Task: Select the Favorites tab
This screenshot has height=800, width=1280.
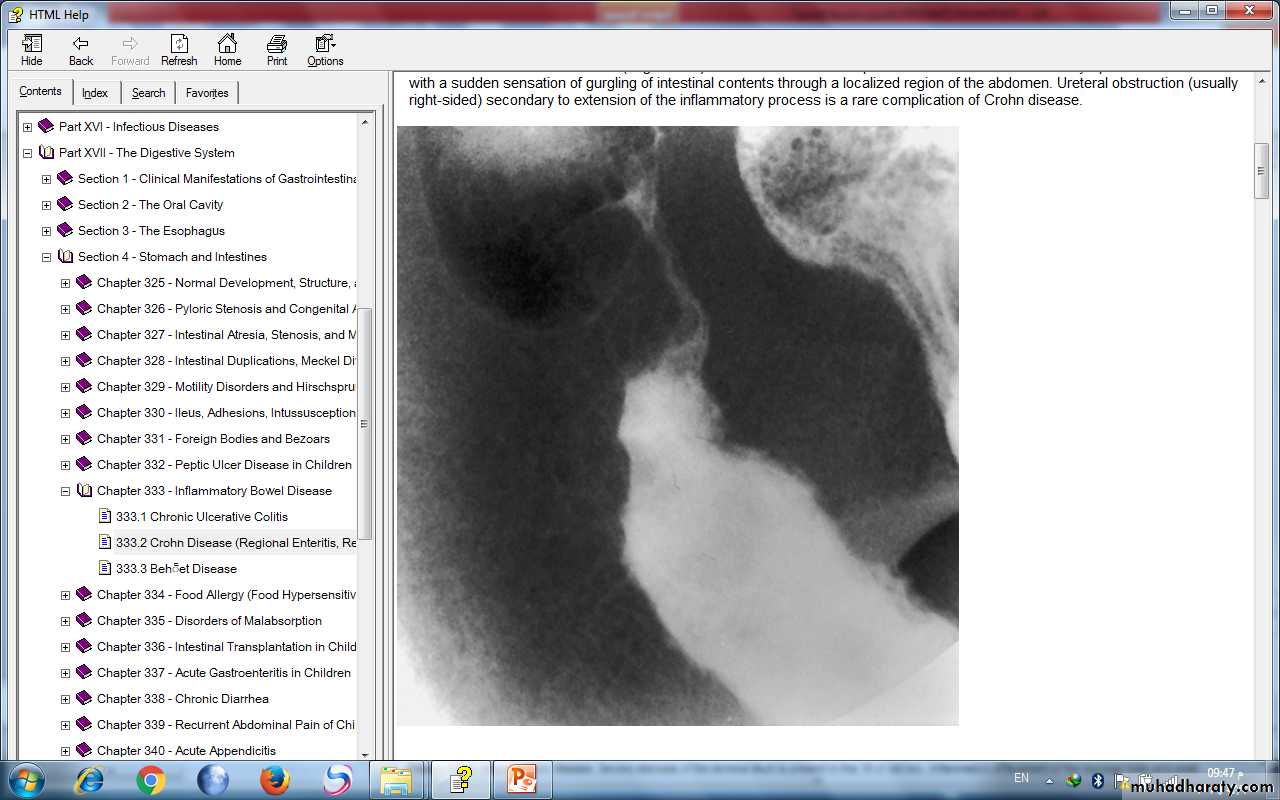Action: [x=207, y=93]
